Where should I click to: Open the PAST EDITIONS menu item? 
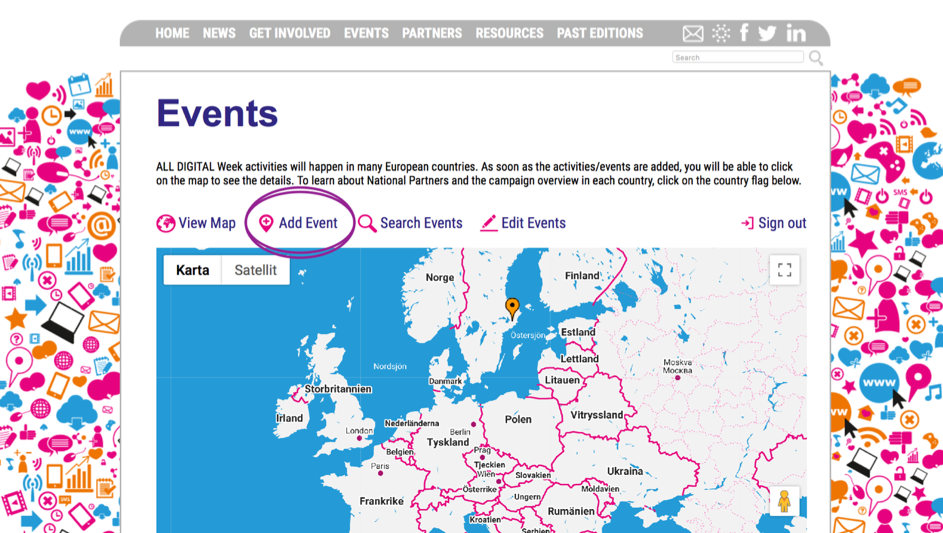tap(600, 33)
